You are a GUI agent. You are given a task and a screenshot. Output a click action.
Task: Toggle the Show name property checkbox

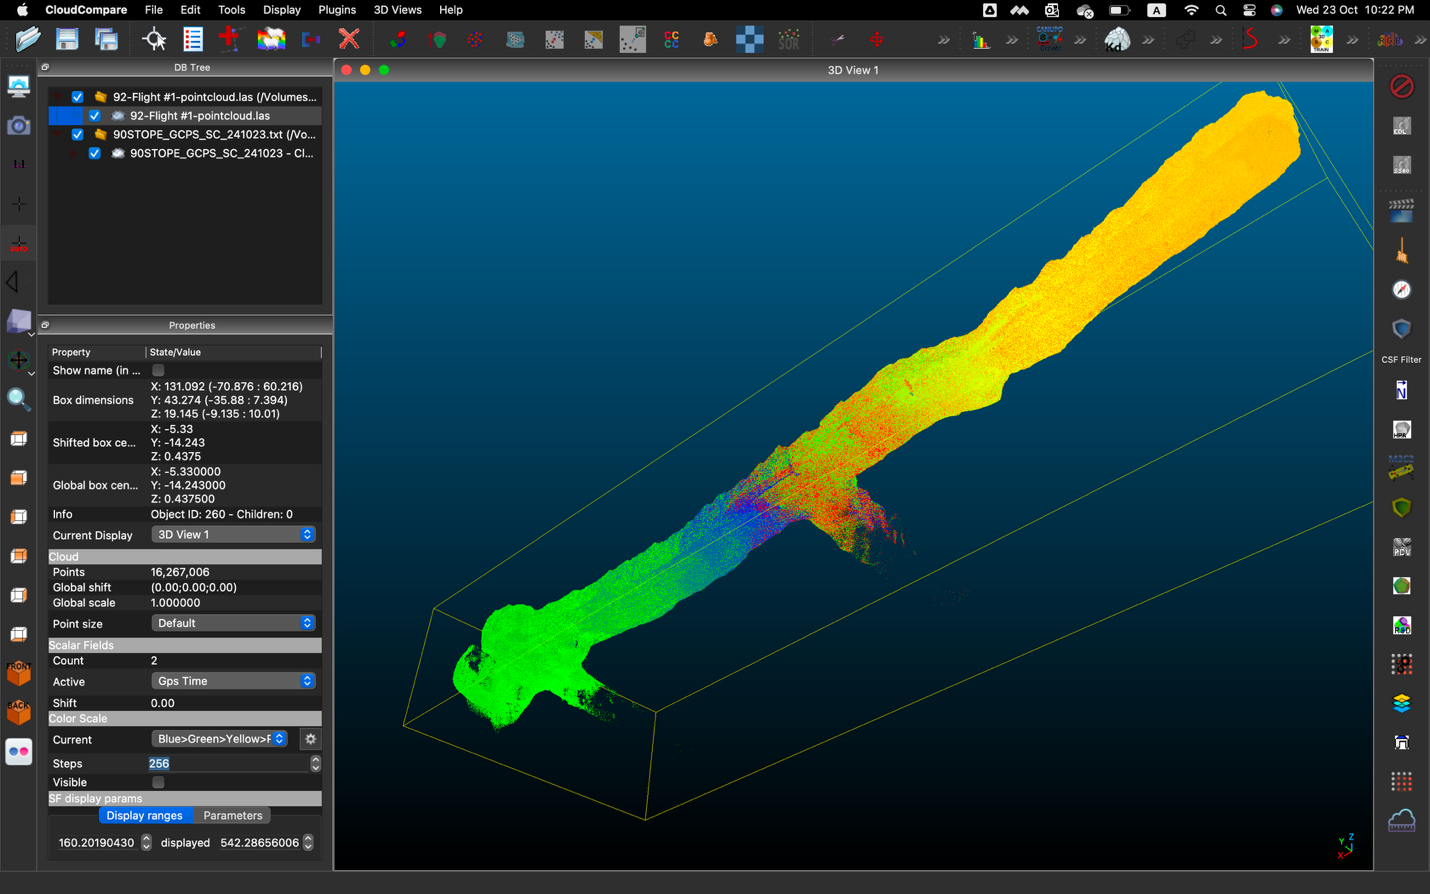[158, 371]
